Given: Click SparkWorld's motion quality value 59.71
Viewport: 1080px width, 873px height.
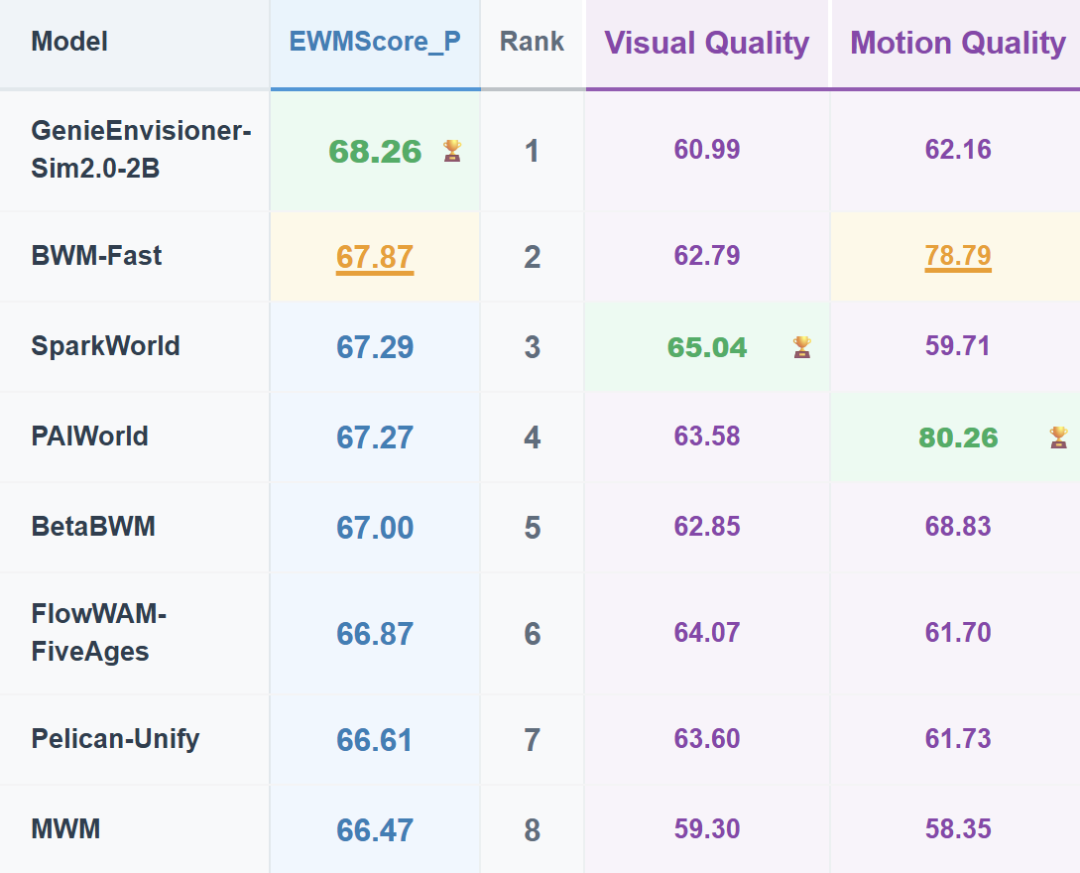Looking at the screenshot, I should point(957,346).
